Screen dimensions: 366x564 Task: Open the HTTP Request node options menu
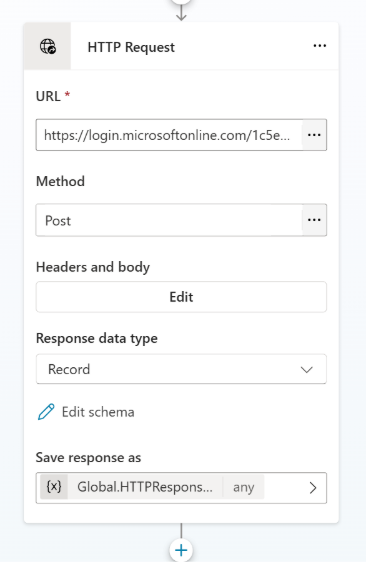point(320,46)
